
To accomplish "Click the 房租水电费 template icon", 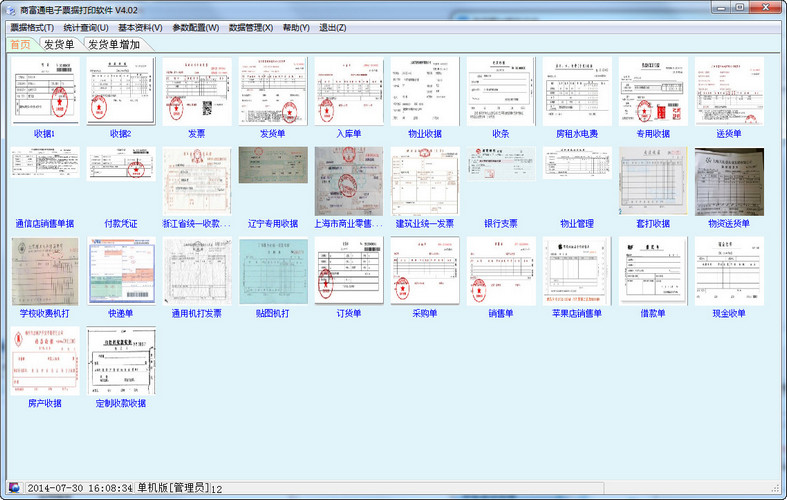I will 577,91.
